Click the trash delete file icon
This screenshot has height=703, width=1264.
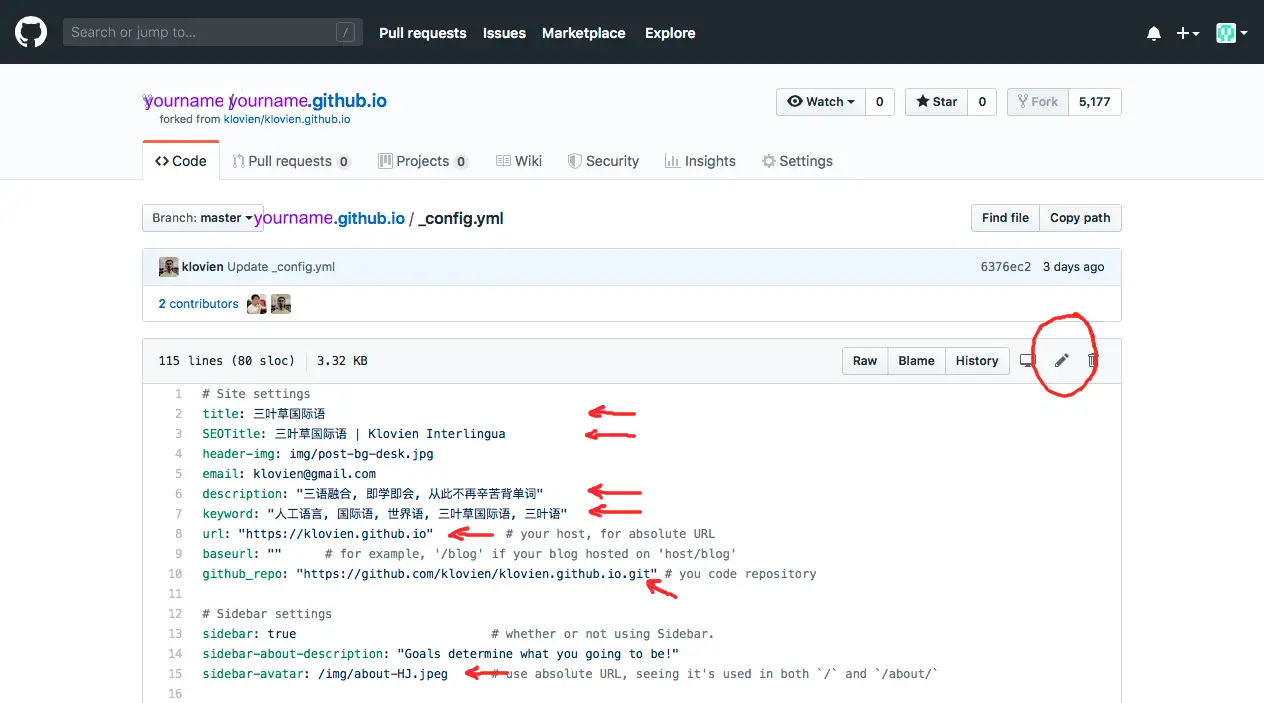coord(1093,361)
